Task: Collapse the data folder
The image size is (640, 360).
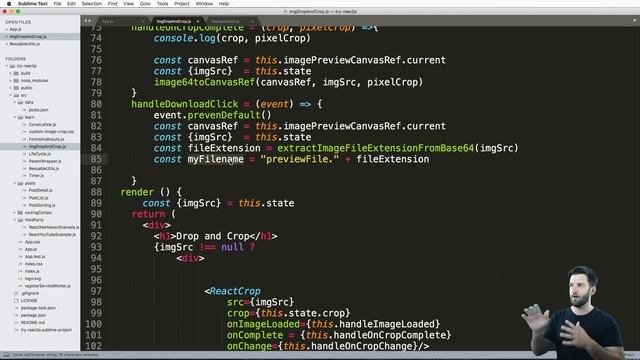Action: point(15,102)
